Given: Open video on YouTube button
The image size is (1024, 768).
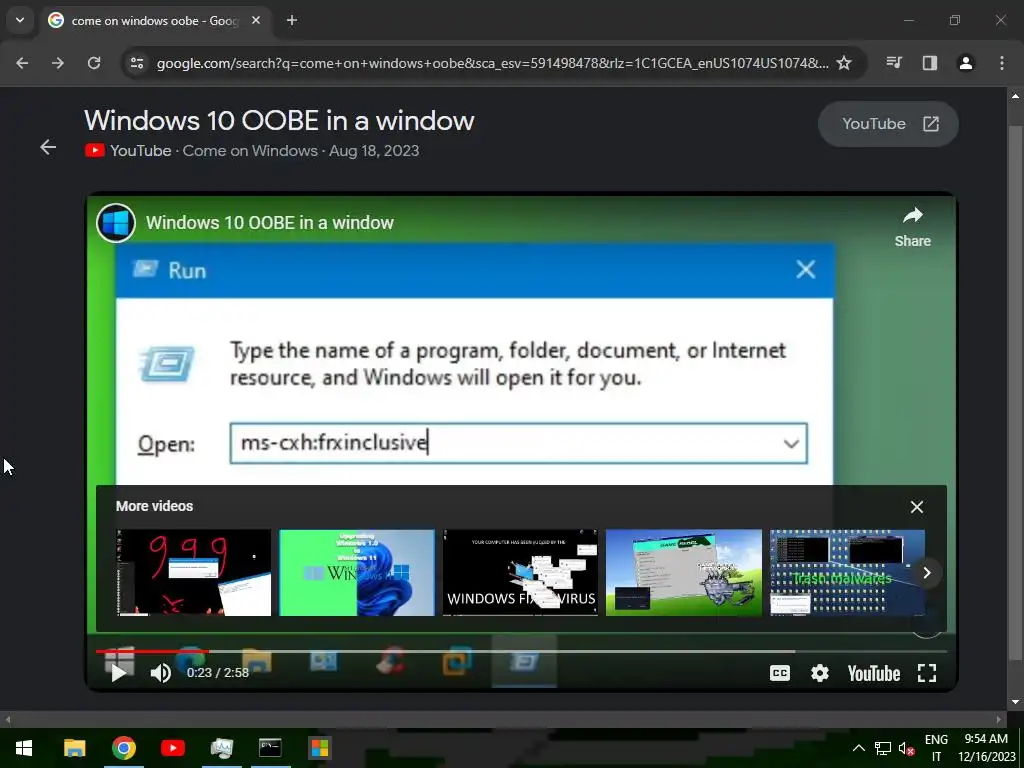Looking at the screenshot, I should click(888, 124).
